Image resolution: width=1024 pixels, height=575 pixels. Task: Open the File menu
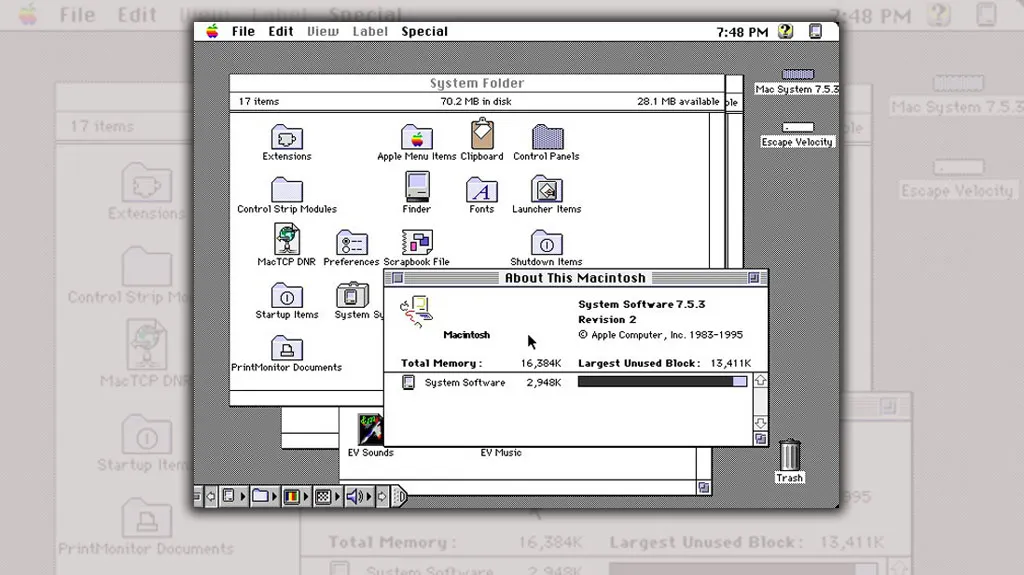[x=243, y=31]
